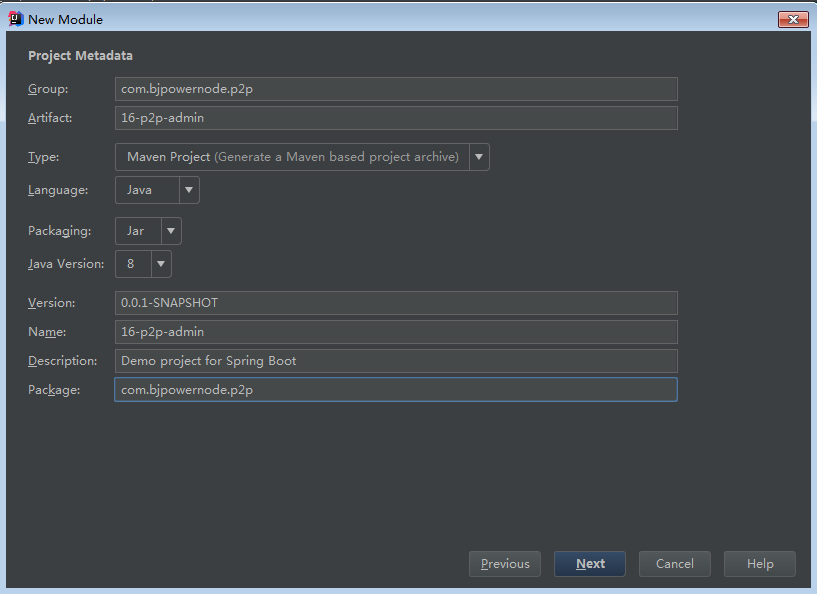Open Help for this dialog
Viewport: 817px width, 594px height.
760,564
